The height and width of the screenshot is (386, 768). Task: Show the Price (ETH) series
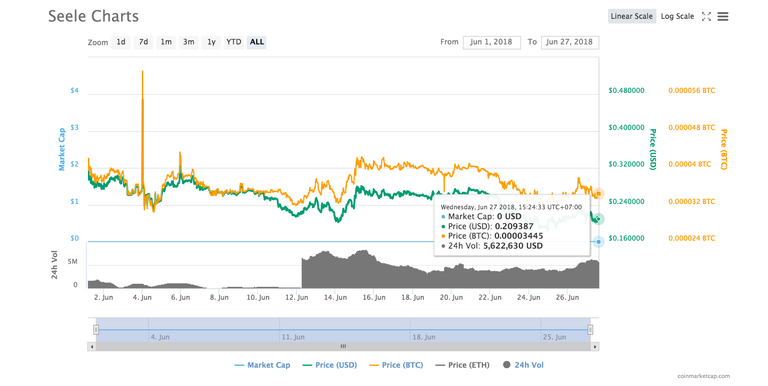point(462,365)
